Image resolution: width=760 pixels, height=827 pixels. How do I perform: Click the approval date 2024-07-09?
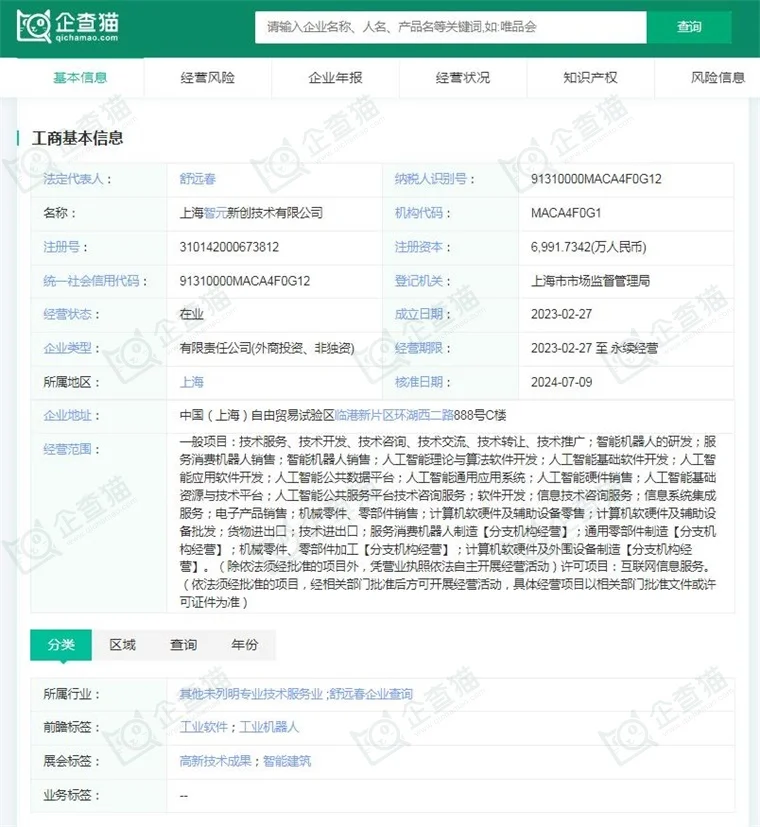(561, 382)
